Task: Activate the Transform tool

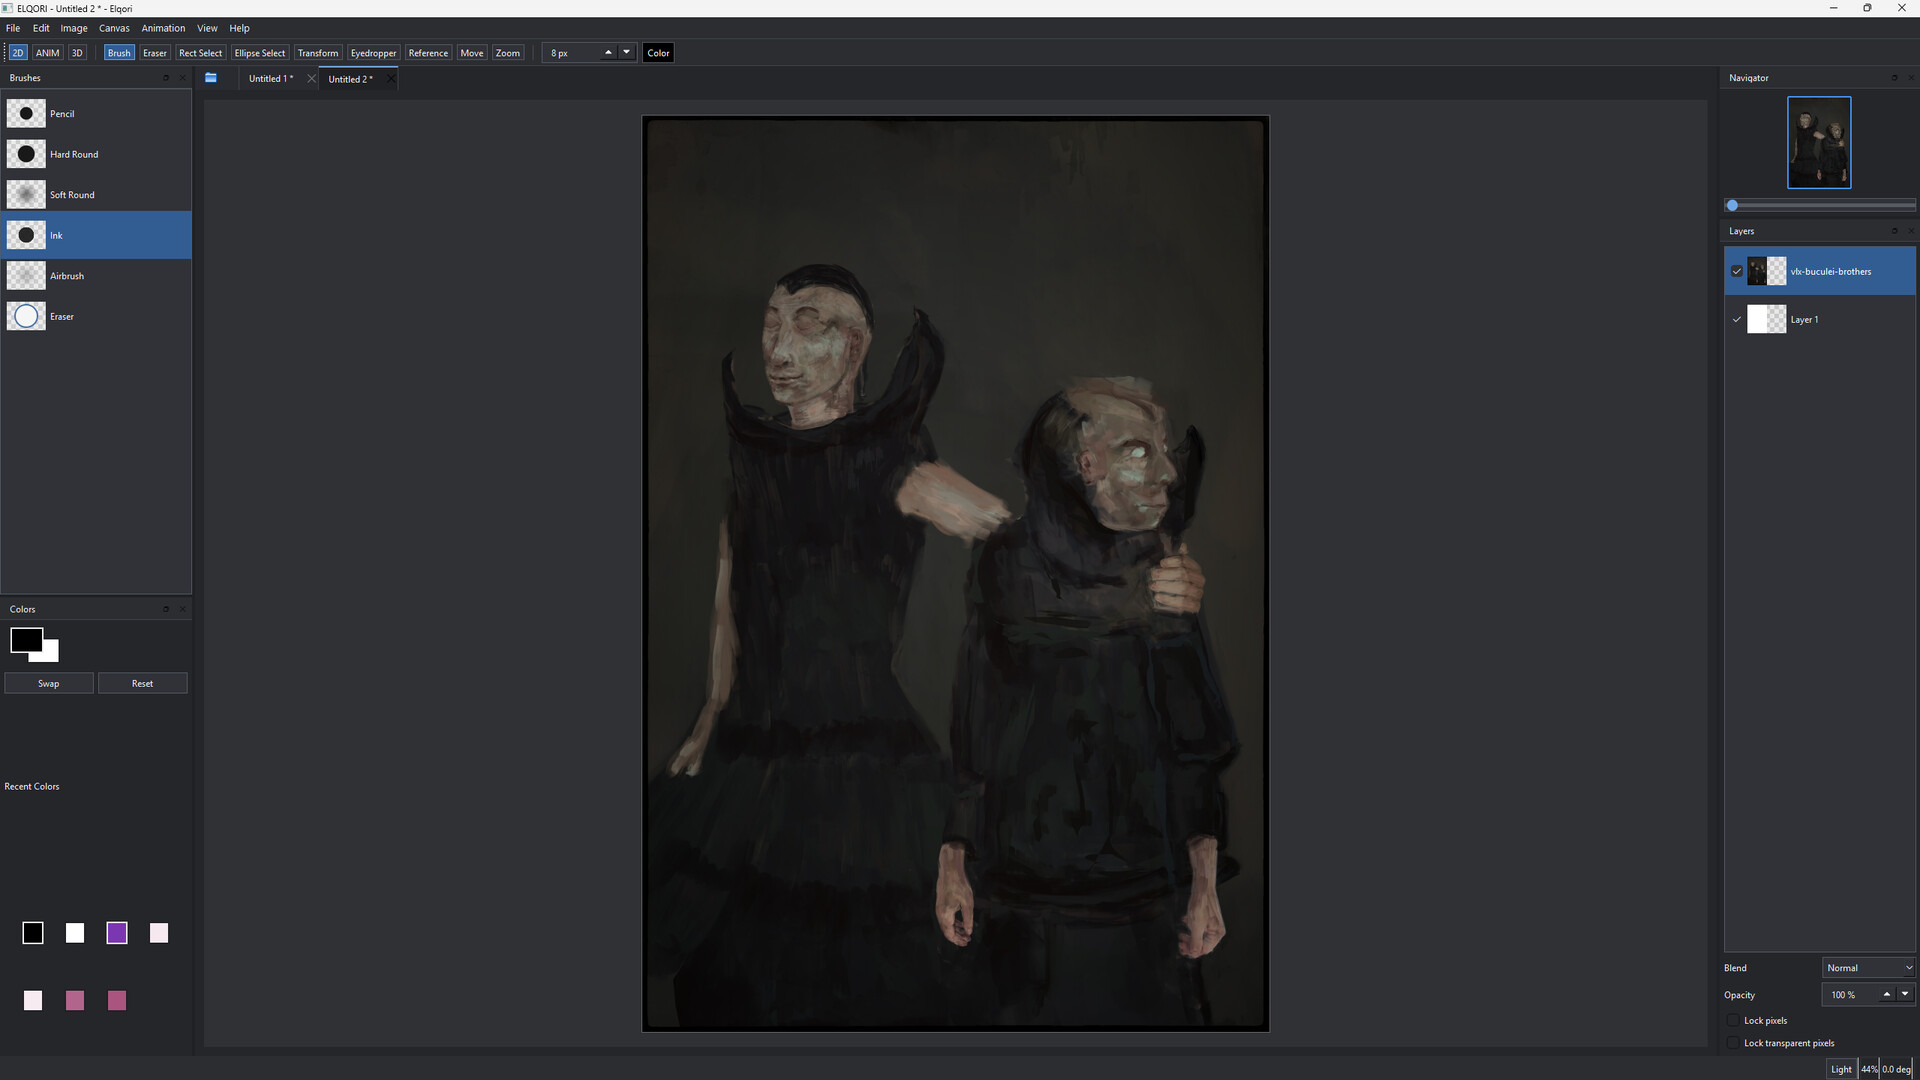Action: 318,53
